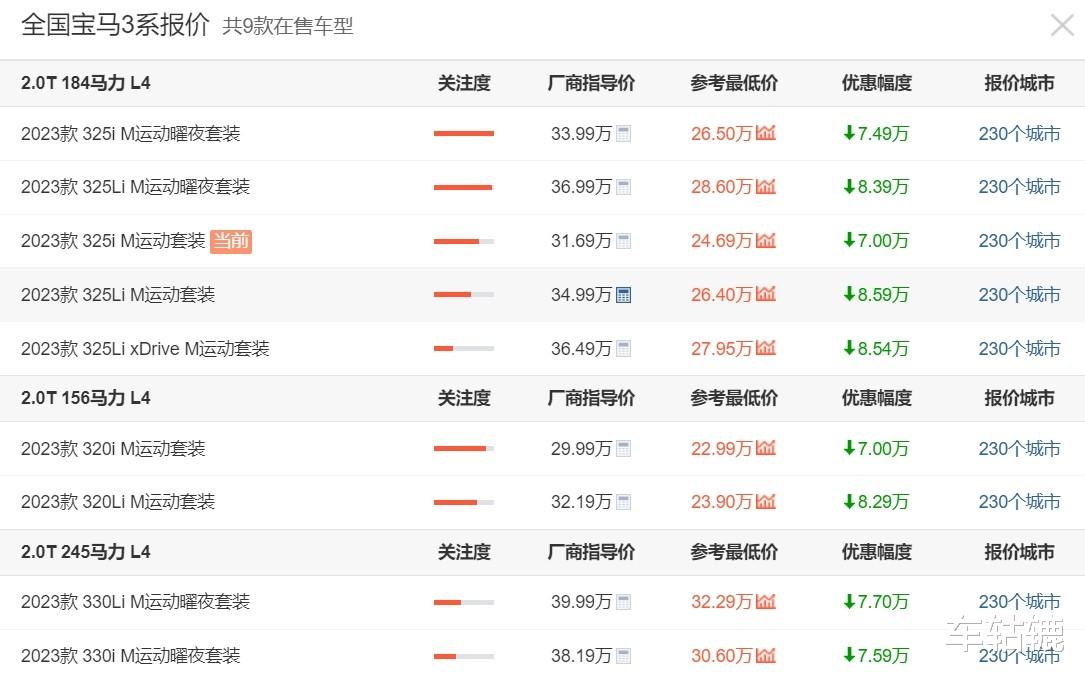Click guide price 39.99万
The width and height of the screenshot is (1085, 680).
[581, 602]
